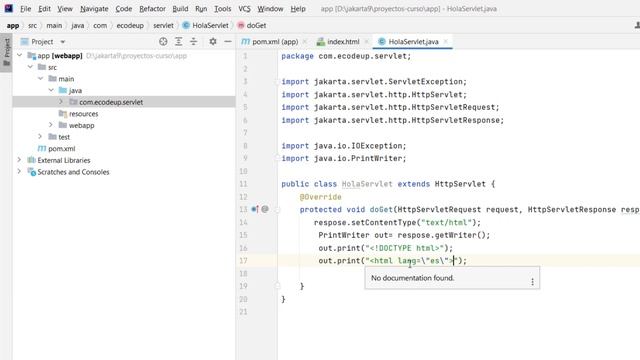The image size is (640, 360).
Task: Open the Tools menu
Action: 222,9
